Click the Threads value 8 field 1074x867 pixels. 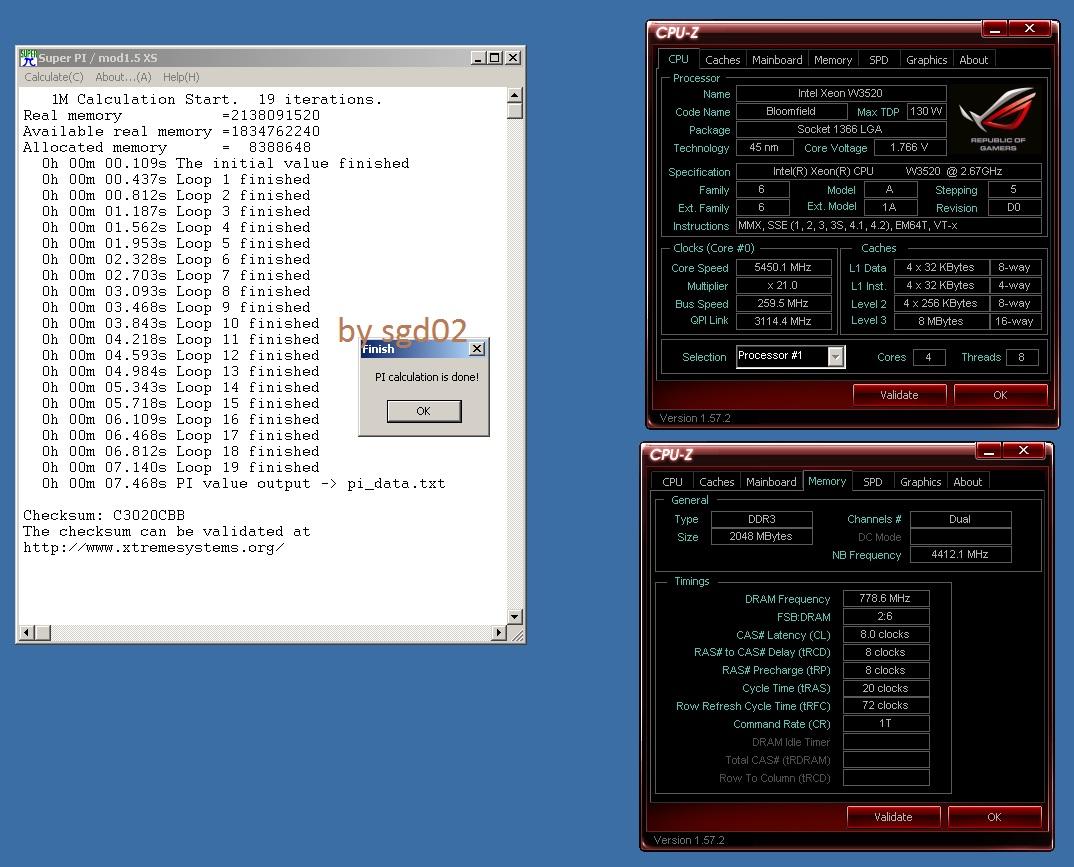click(1021, 357)
